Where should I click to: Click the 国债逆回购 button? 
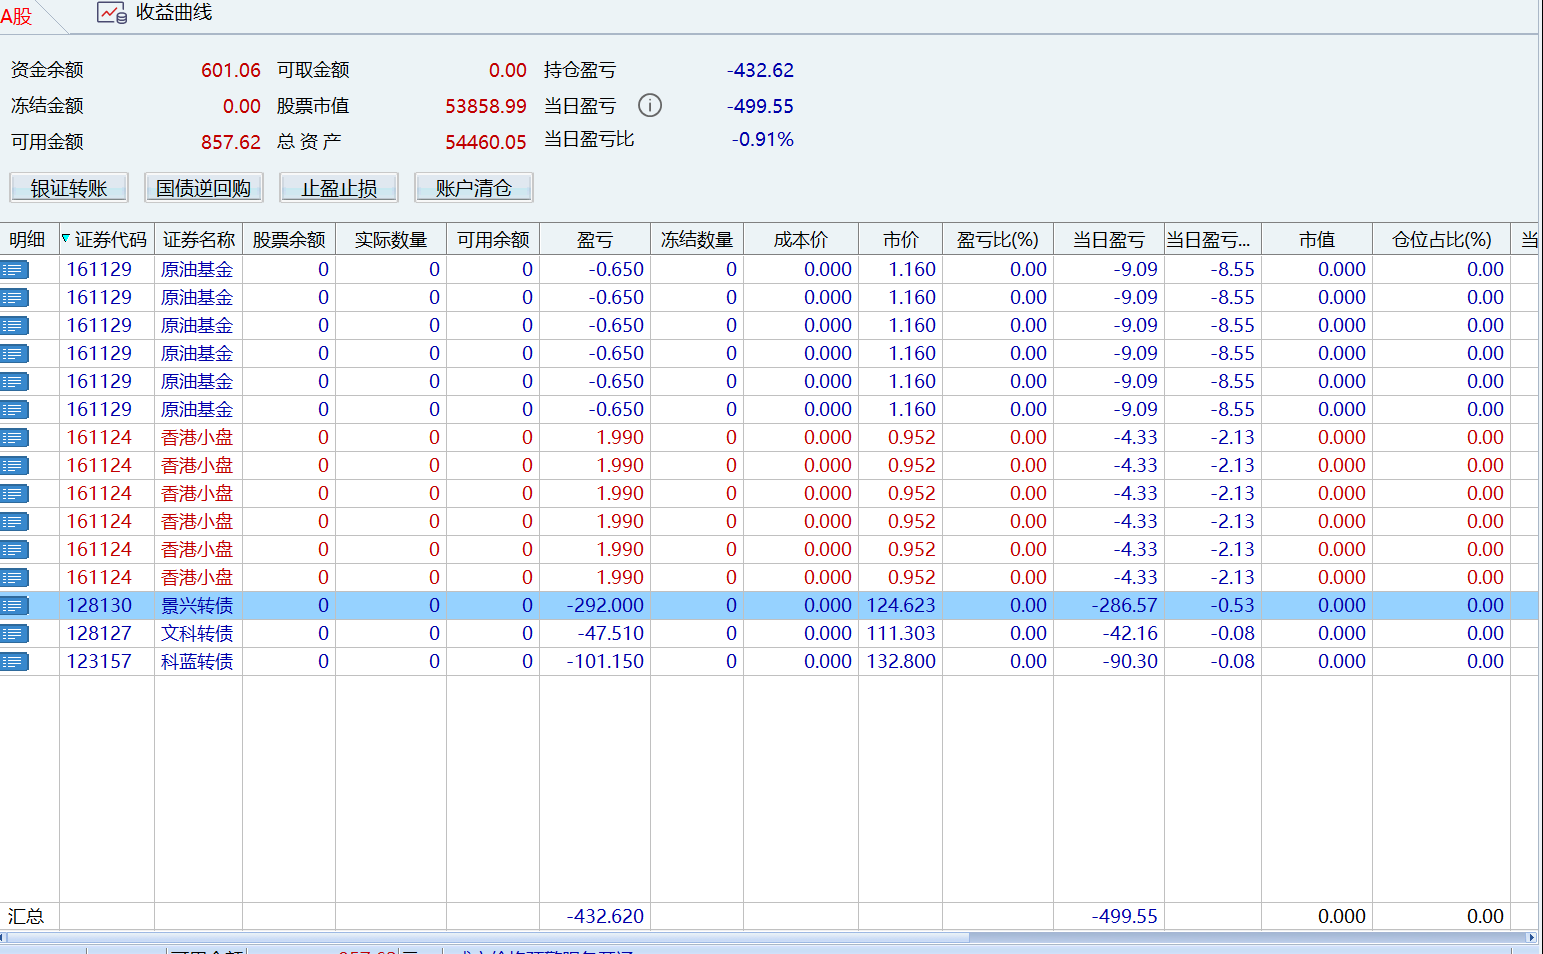(203, 188)
